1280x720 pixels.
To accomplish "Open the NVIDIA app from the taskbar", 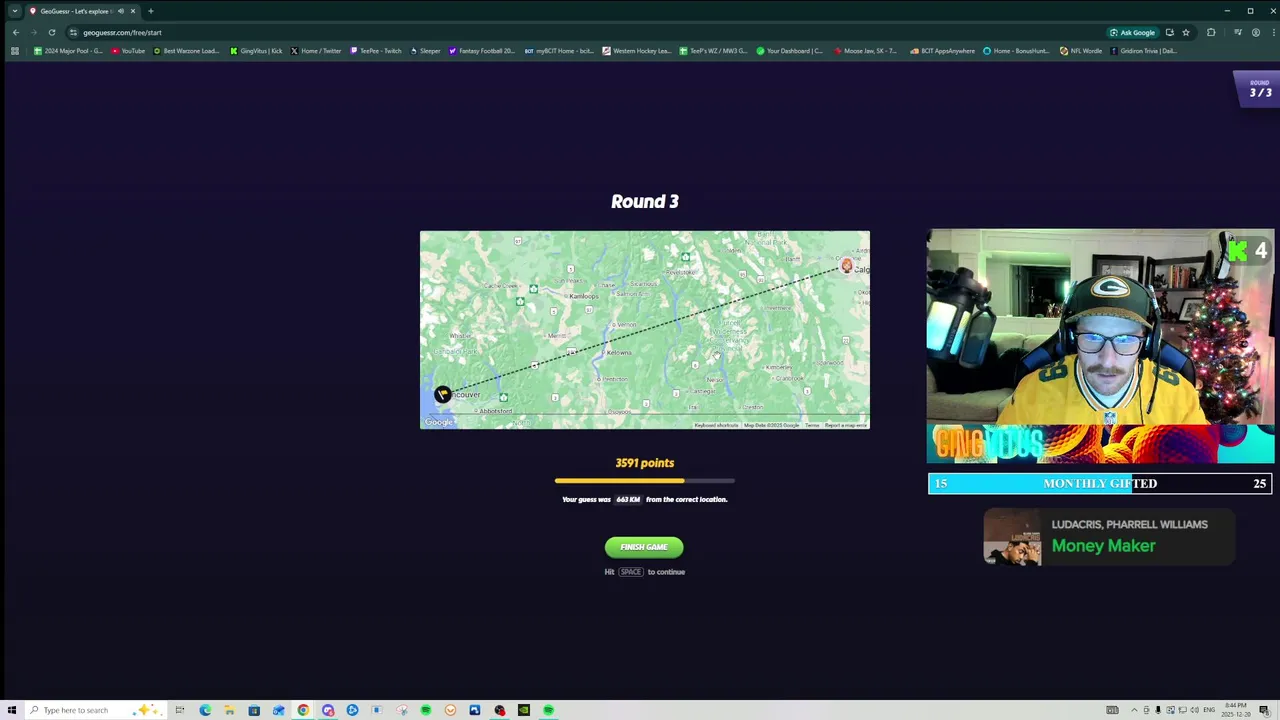I will point(523,710).
